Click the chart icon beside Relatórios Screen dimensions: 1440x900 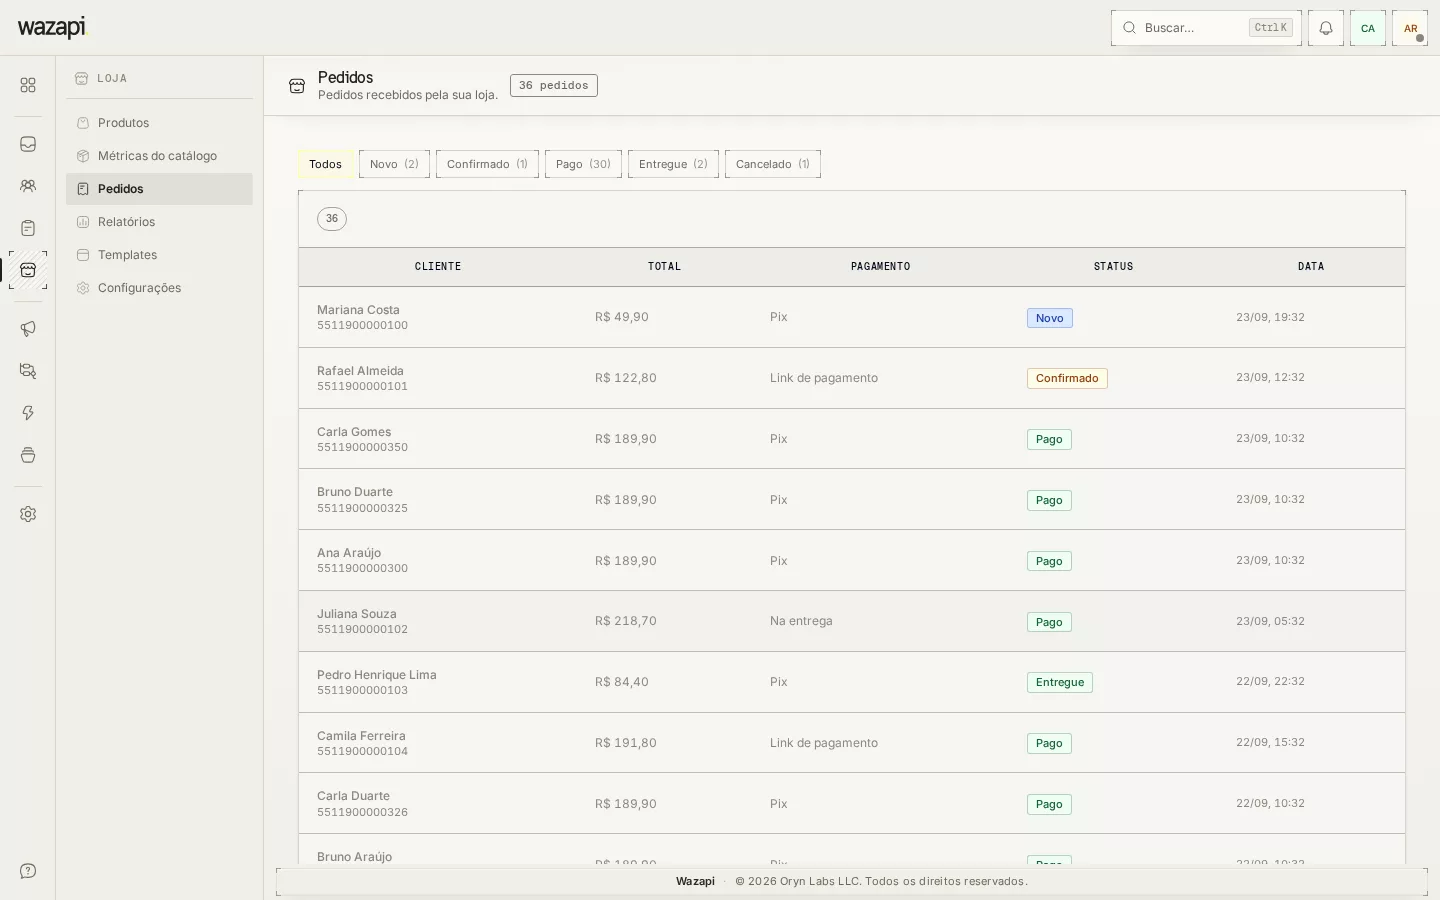83,222
